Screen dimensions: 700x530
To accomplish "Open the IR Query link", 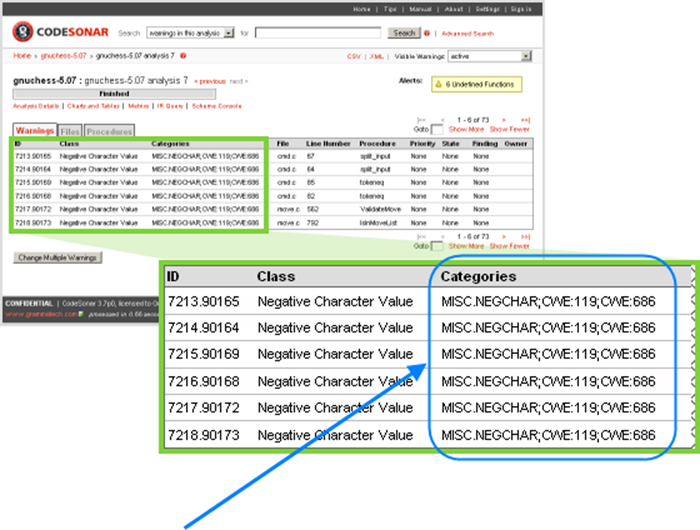I will [170, 106].
